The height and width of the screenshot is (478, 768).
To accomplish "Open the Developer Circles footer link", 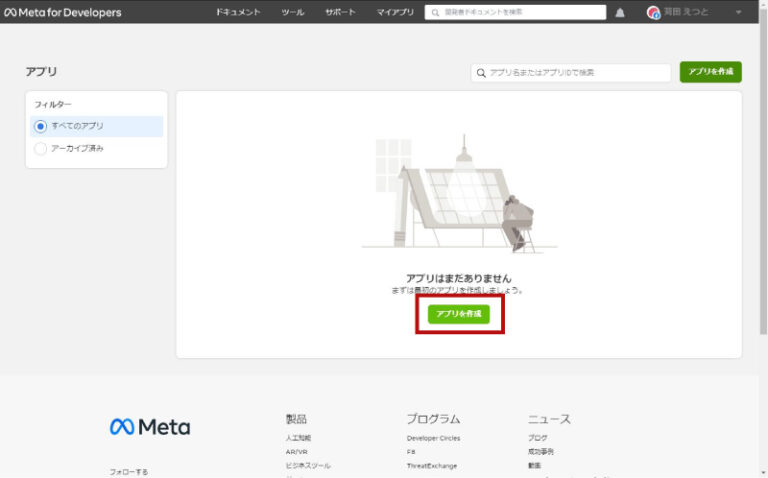I will [x=433, y=438].
